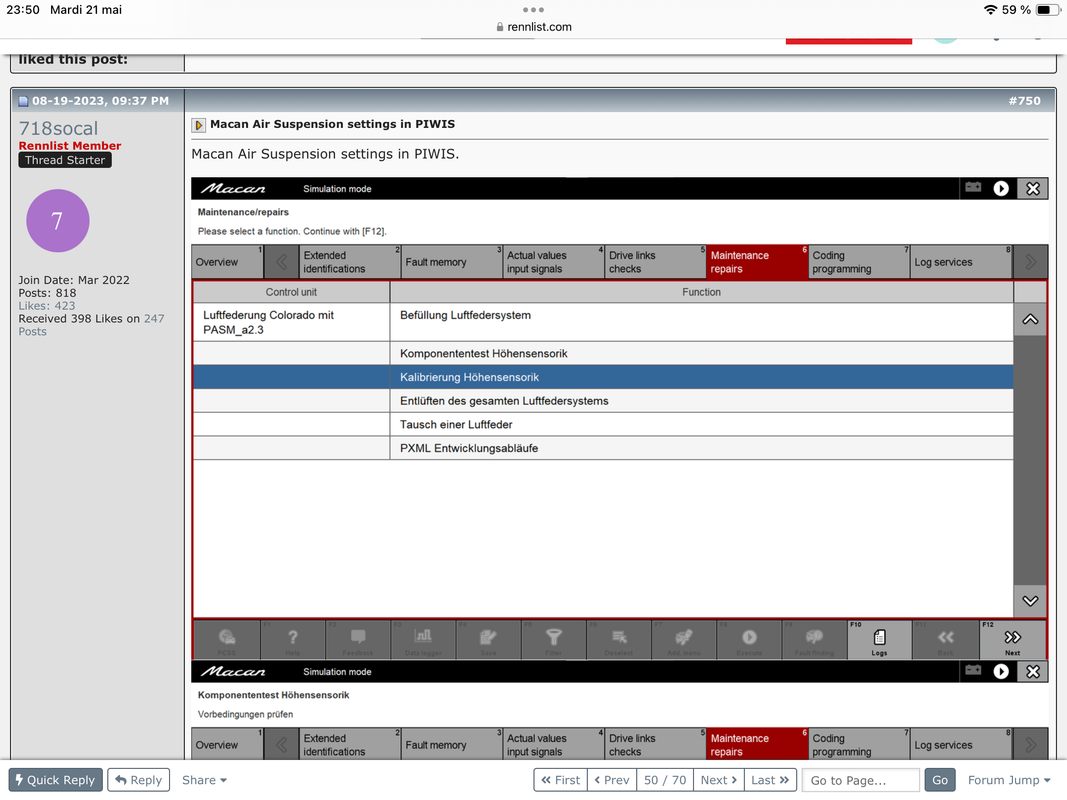Click the Save icon in PIWIS toolbar

pyautogui.click(x=489, y=639)
